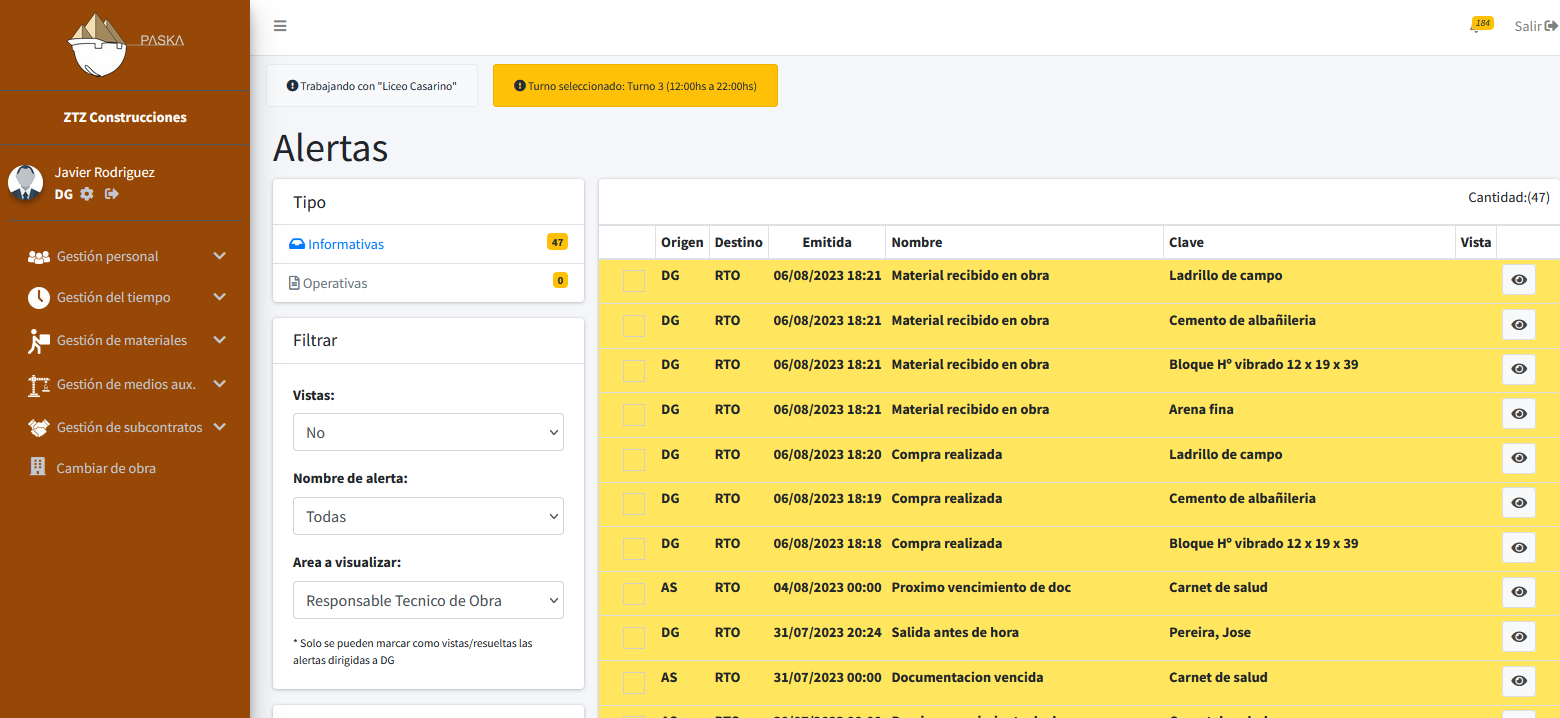Image resolution: width=1560 pixels, height=718 pixels.
Task: Click the Origen column header
Action: 682,242
